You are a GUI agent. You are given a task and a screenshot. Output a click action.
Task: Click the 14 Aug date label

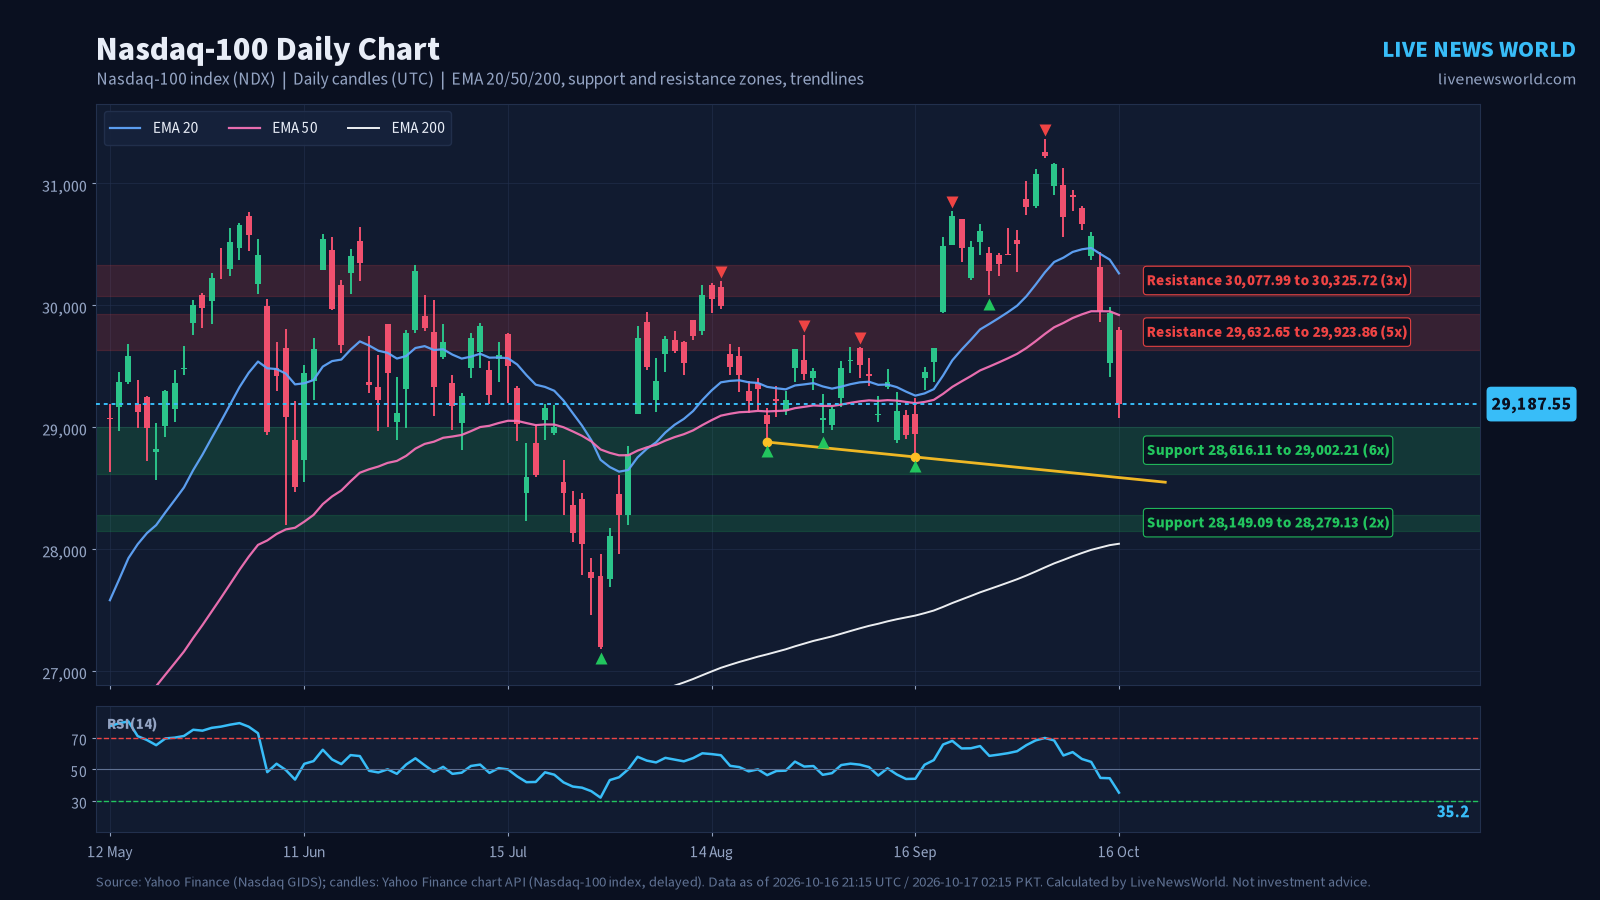point(712,852)
